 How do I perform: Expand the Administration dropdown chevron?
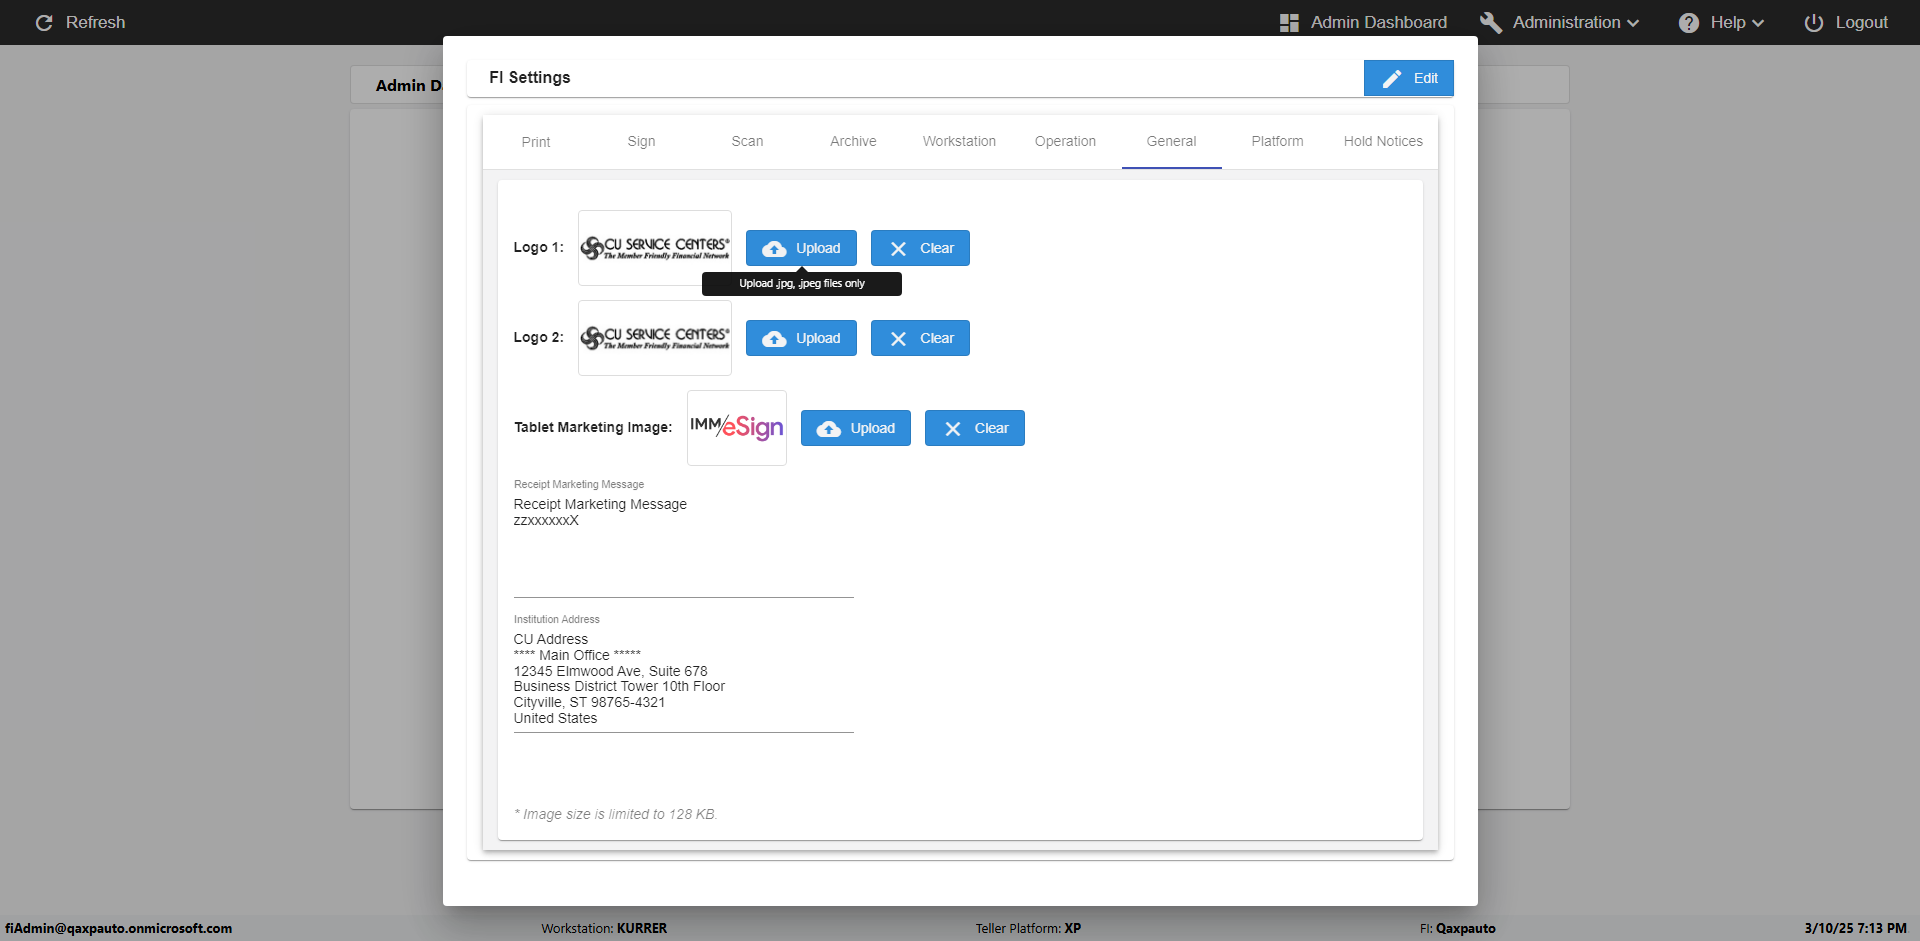(1633, 23)
